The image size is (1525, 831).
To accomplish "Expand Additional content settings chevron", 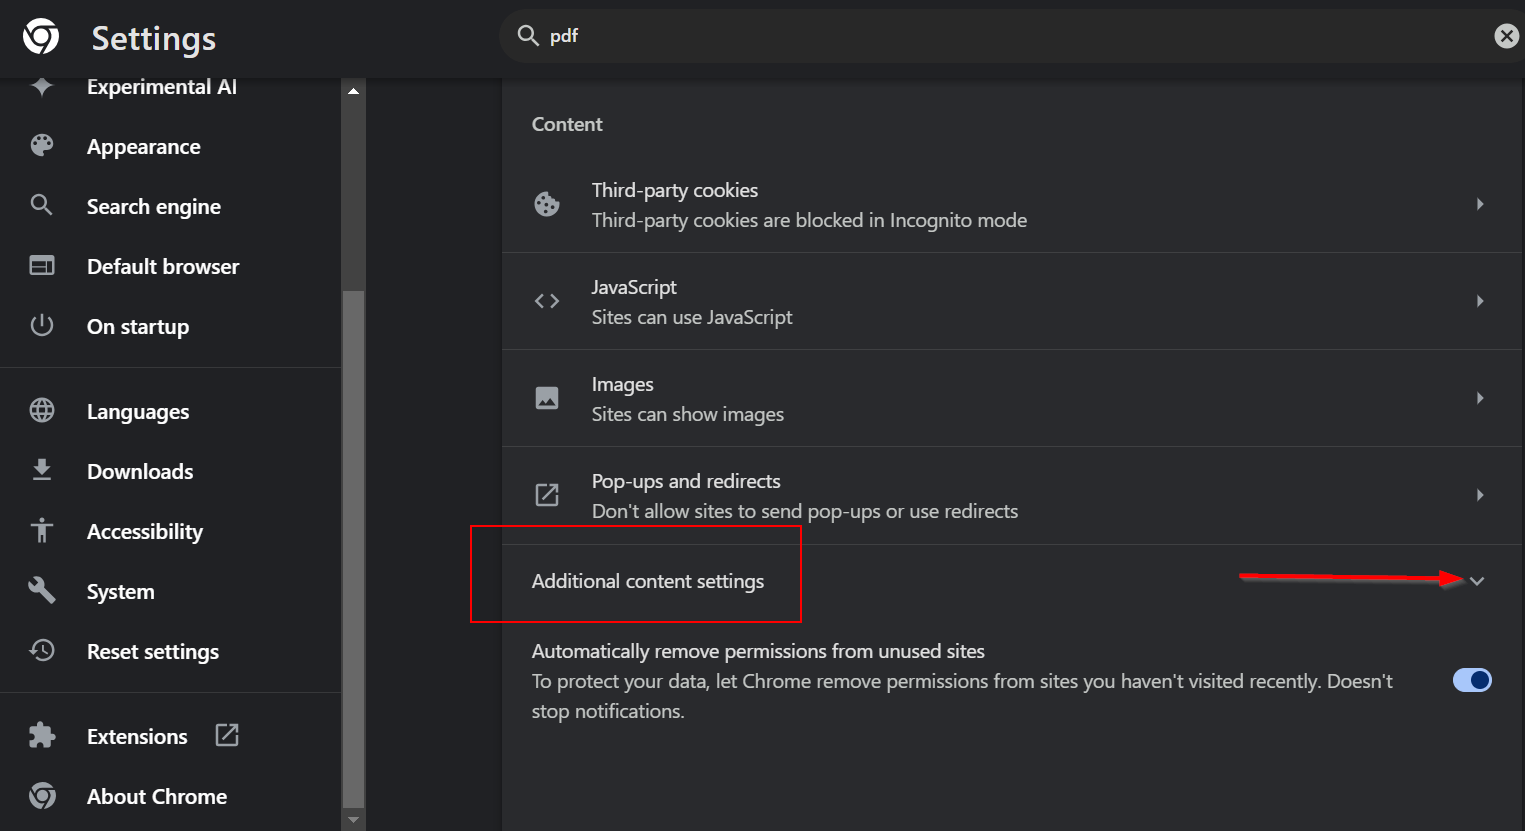I will 1477,581.
